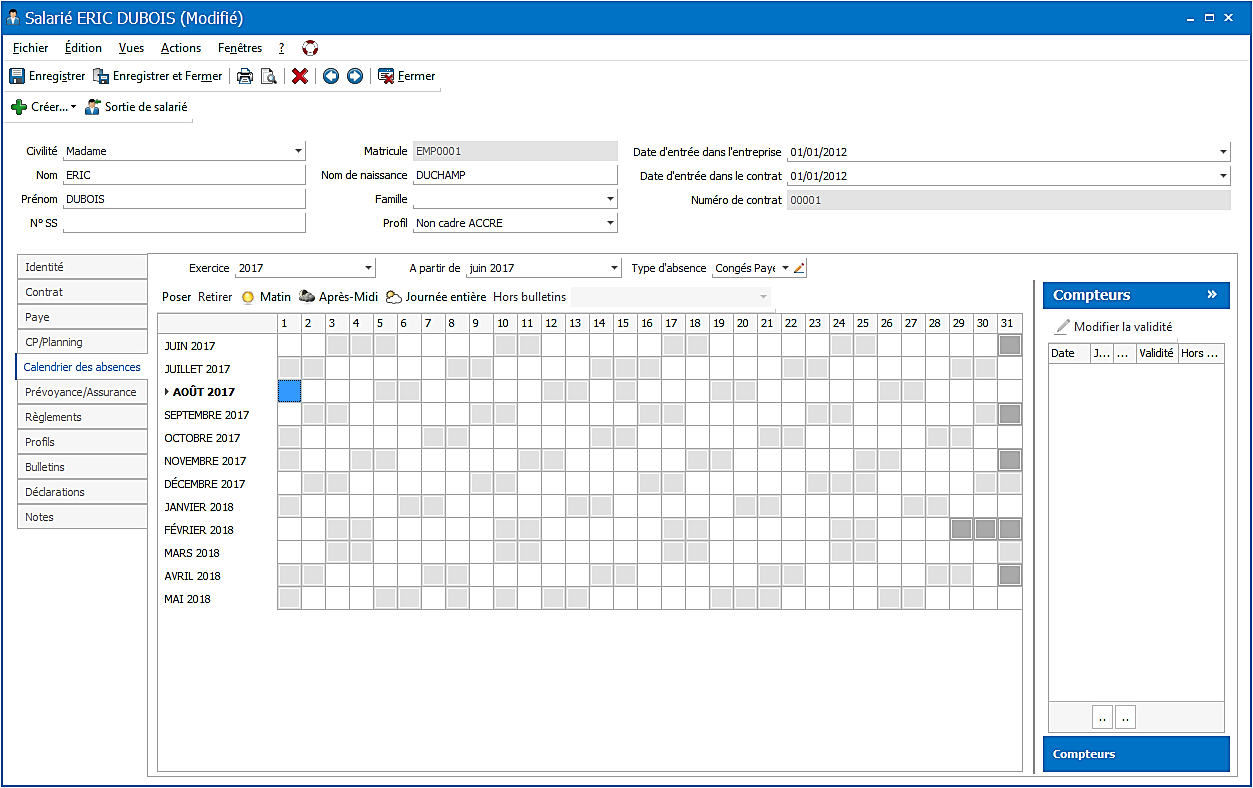Open the Type d'absence dropdown
The image size is (1253, 788).
tap(785, 268)
